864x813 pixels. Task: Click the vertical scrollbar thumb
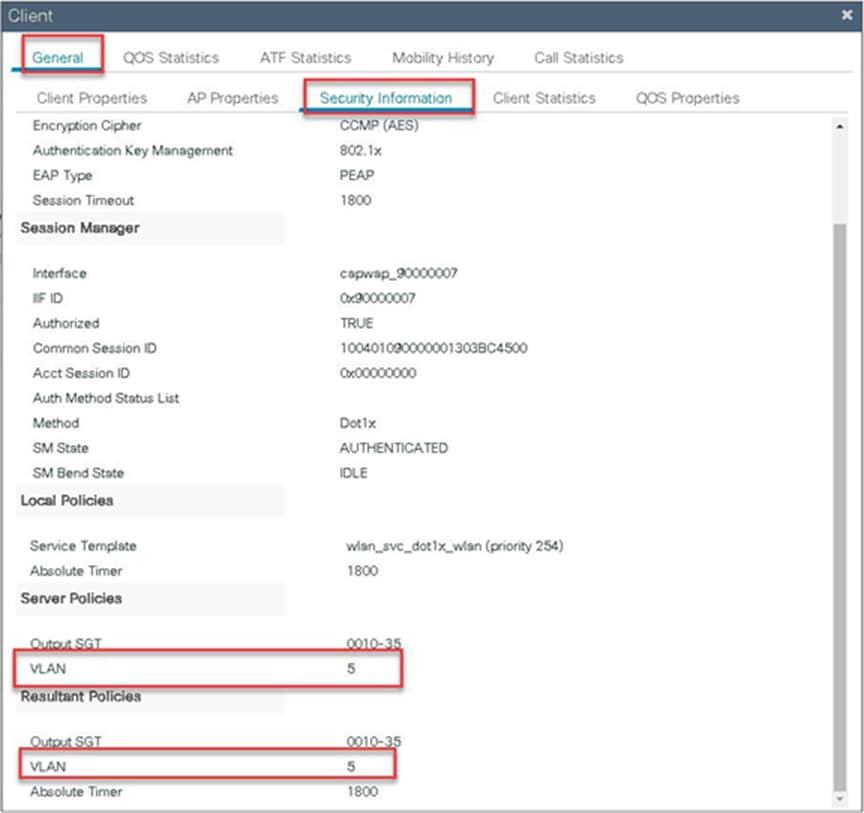pyautogui.click(x=839, y=507)
